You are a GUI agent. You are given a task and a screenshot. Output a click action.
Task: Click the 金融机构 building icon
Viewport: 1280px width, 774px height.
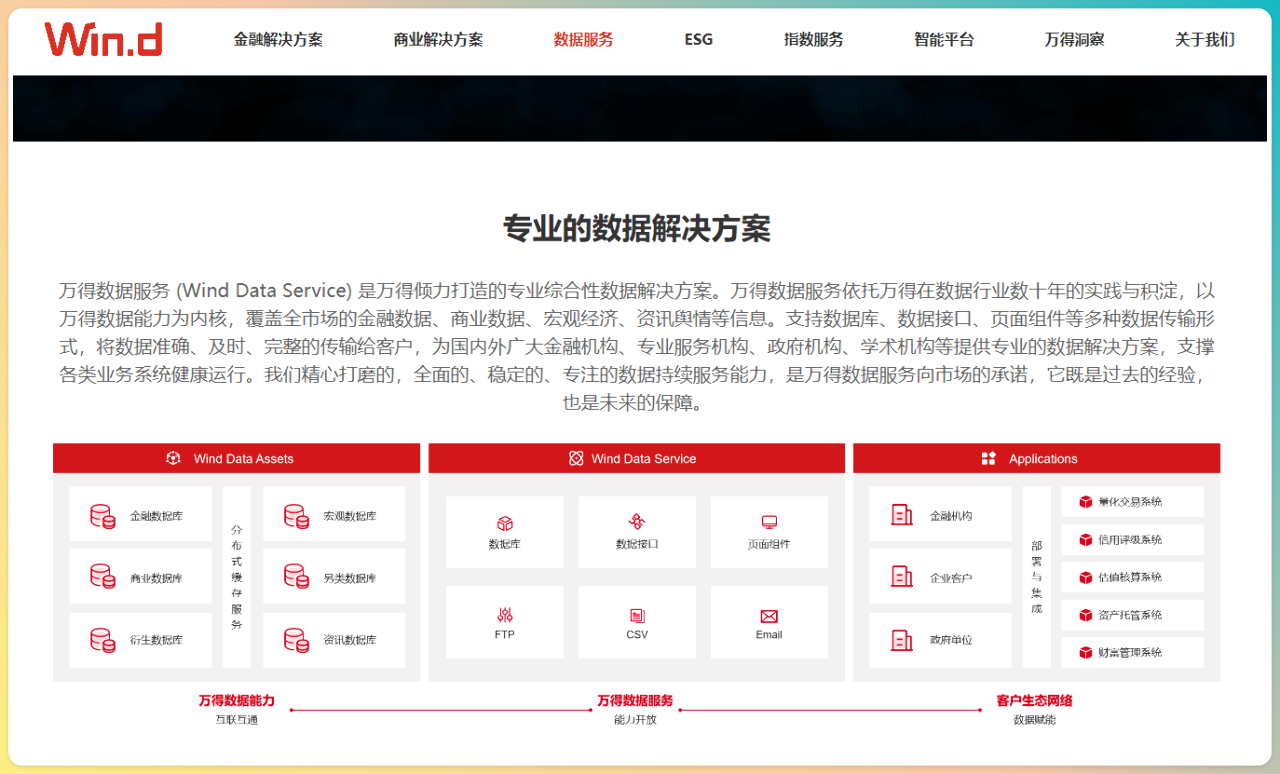tap(902, 515)
